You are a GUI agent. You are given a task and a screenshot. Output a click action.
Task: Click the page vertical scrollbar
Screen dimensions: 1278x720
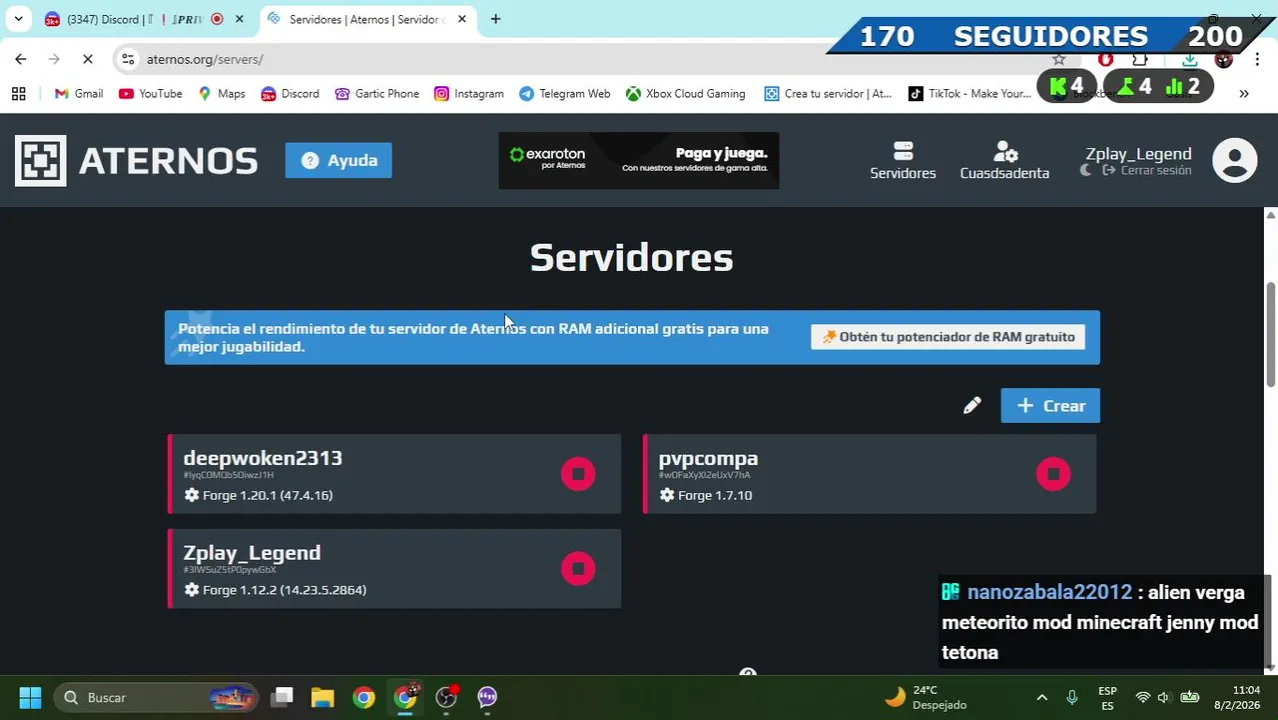(1271, 334)
